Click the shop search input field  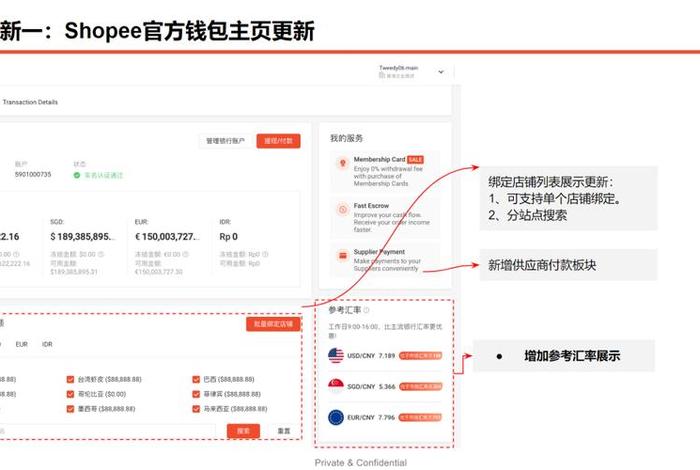(x=107, y=431)
